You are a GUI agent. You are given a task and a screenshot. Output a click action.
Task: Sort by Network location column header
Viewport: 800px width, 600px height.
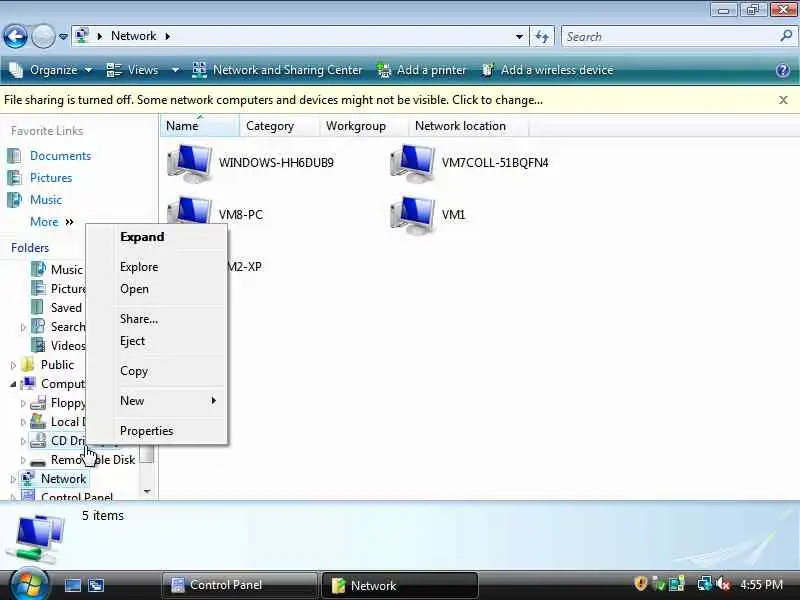pyautogui.click(x=468, y=126)
